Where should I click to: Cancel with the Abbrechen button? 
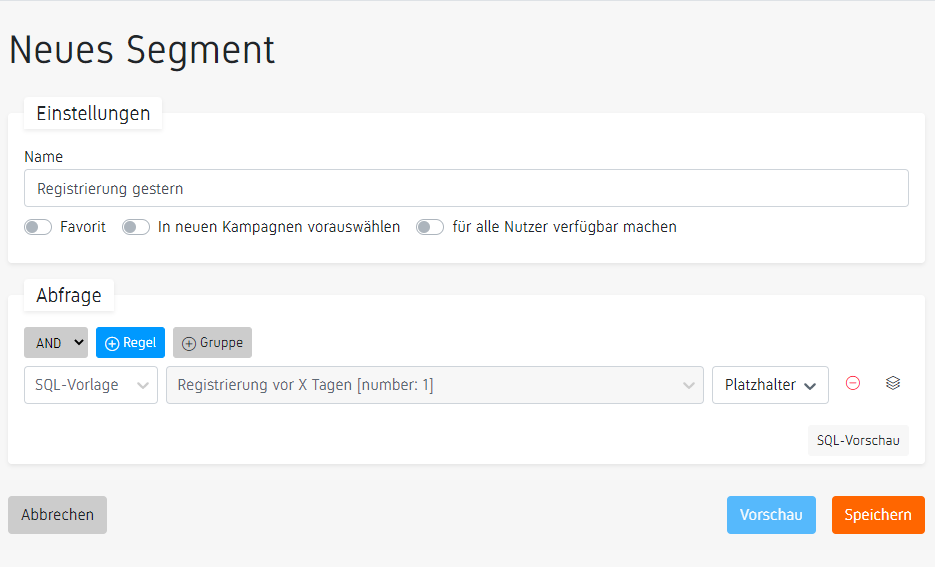[57, 515]
